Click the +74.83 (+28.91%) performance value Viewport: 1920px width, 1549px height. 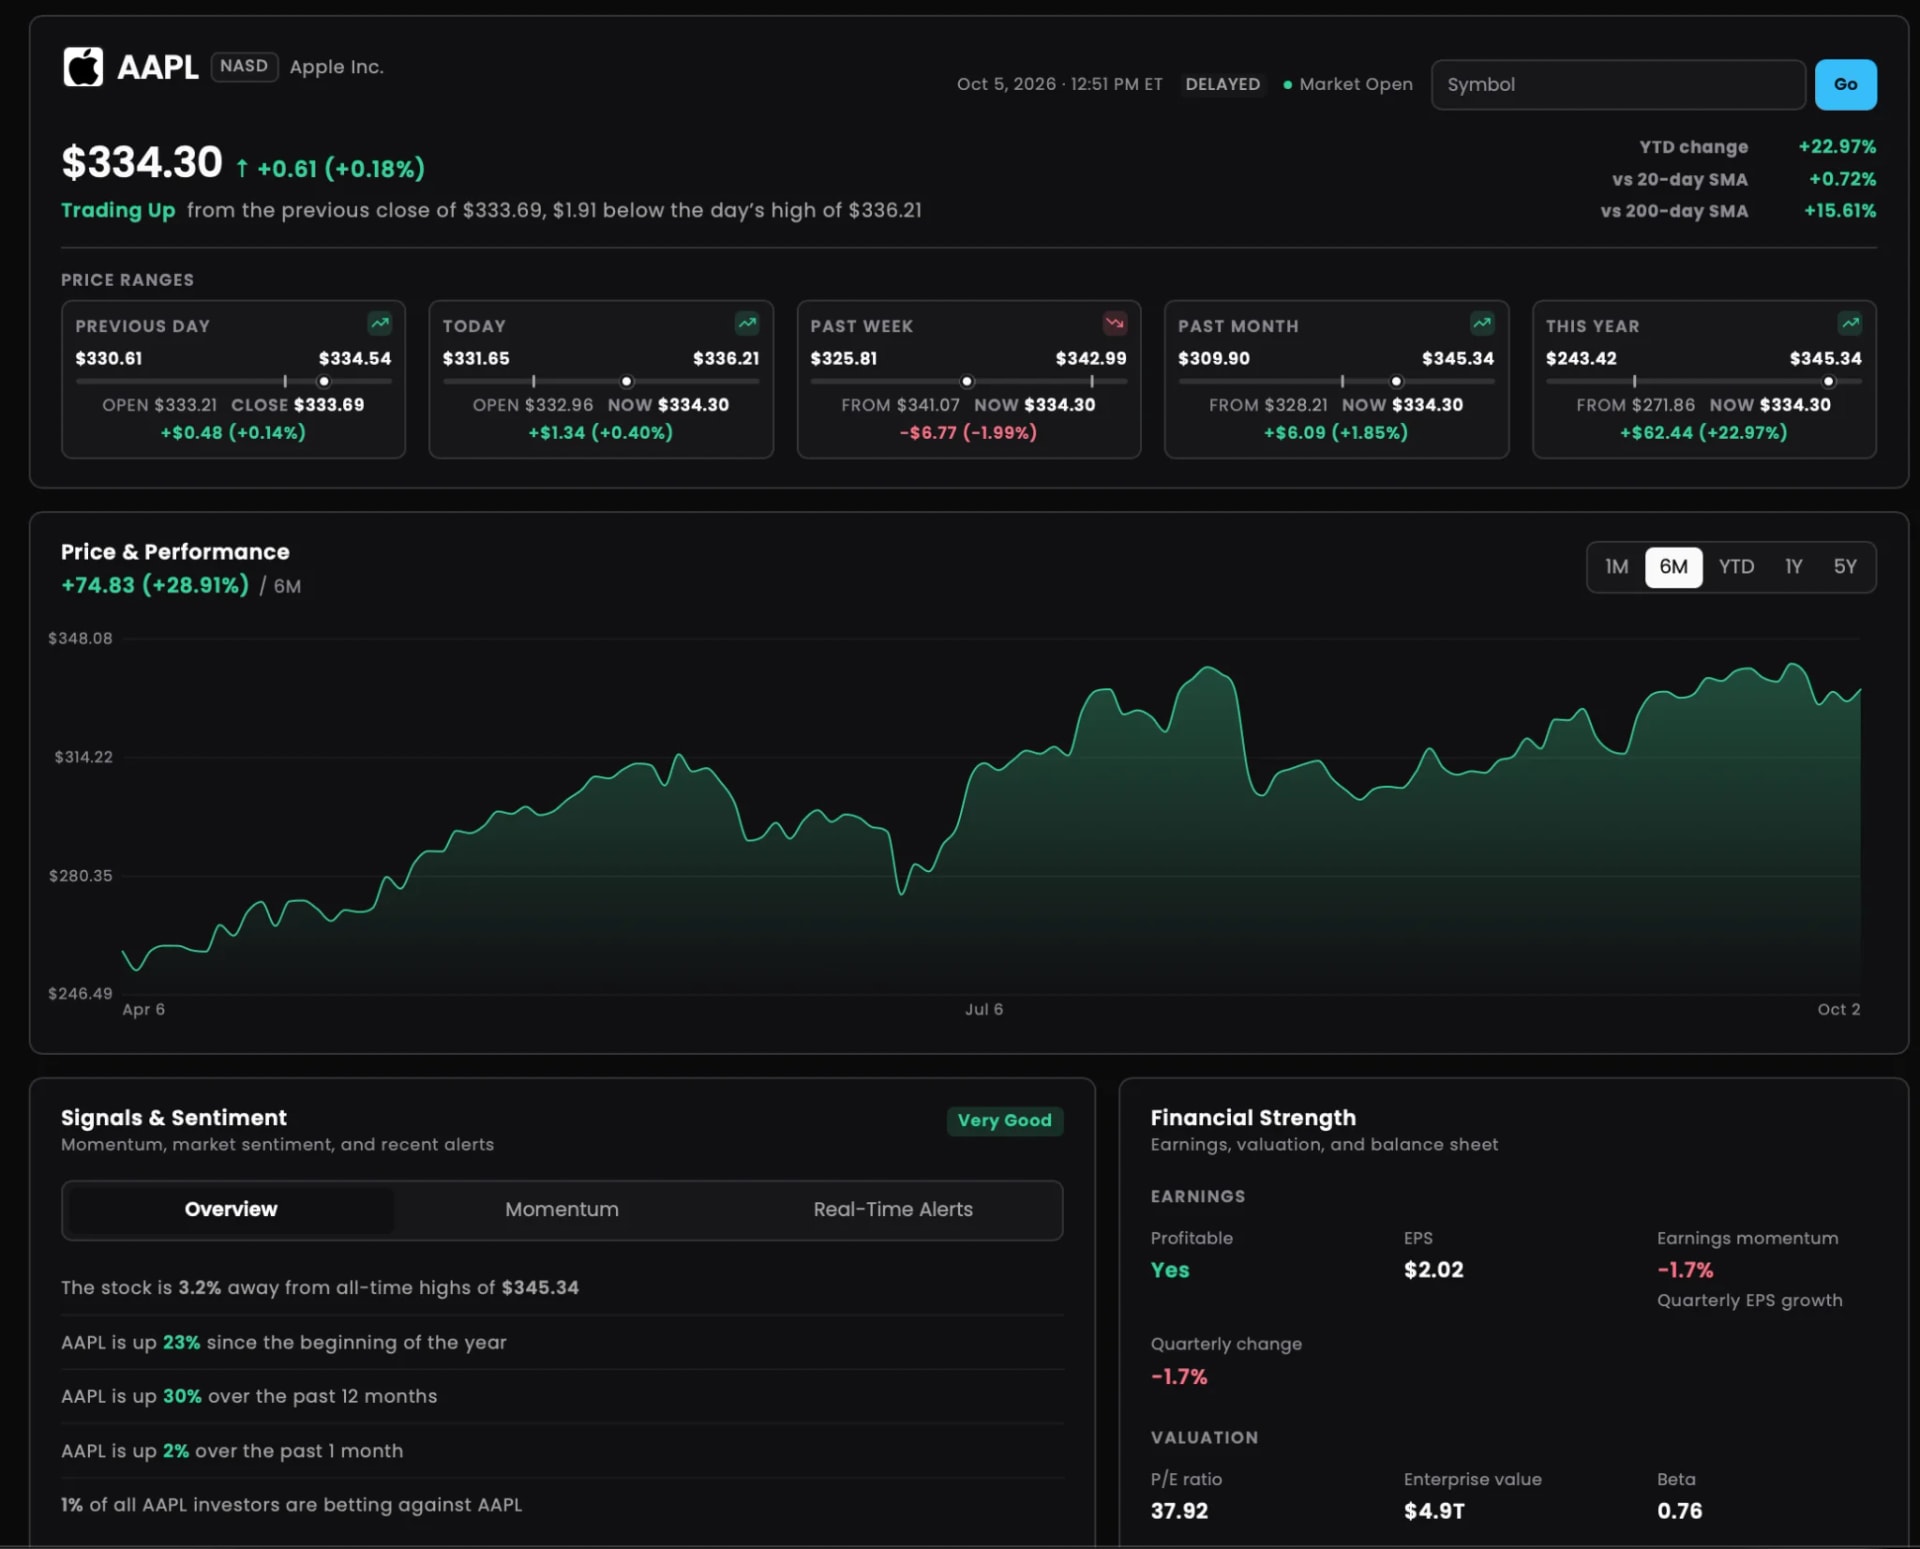pos(155,585)
